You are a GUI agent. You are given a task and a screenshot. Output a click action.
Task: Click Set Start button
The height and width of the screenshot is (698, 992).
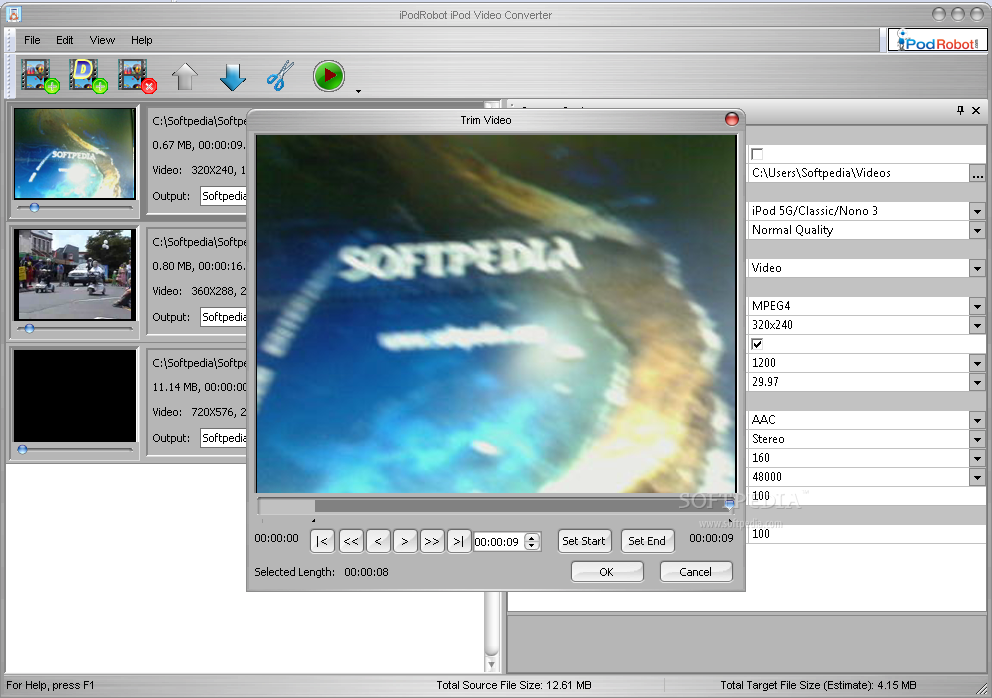tap(584, 541)
